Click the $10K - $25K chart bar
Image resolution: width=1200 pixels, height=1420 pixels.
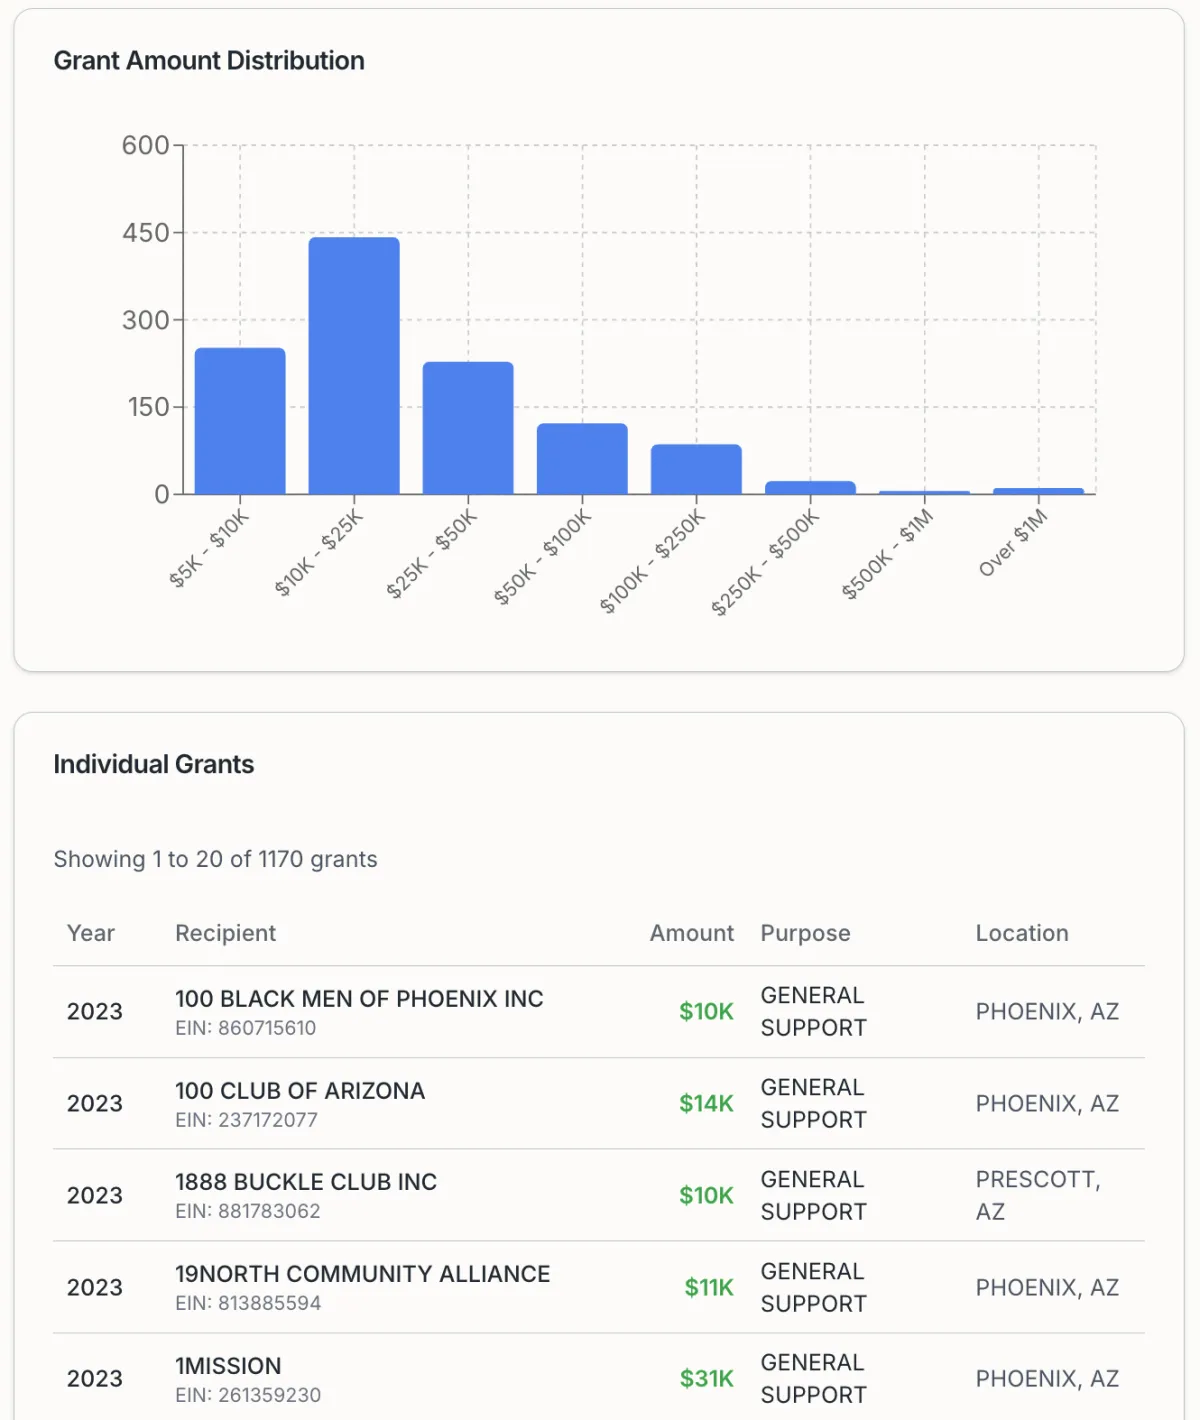(x=354, y=366)
